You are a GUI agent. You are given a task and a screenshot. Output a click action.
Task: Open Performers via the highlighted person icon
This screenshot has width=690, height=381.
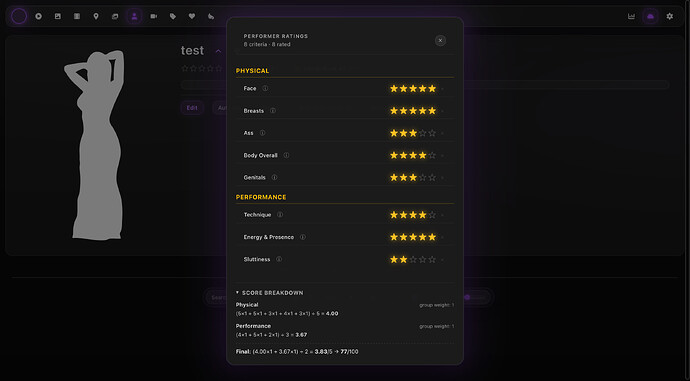[134, 16]
